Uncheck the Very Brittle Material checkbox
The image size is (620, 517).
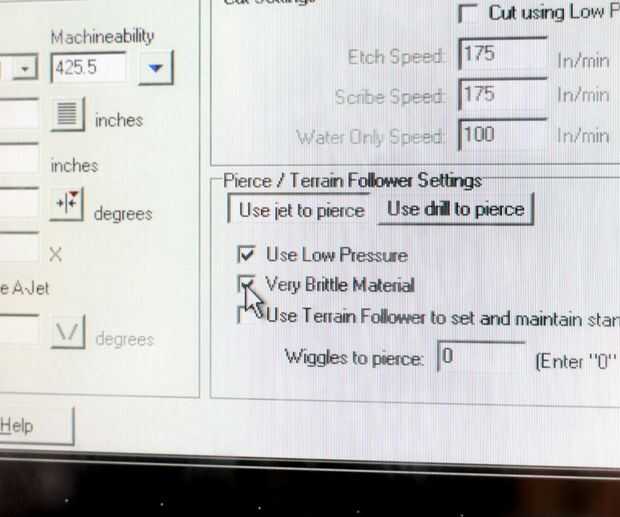[x=246, y=284]
